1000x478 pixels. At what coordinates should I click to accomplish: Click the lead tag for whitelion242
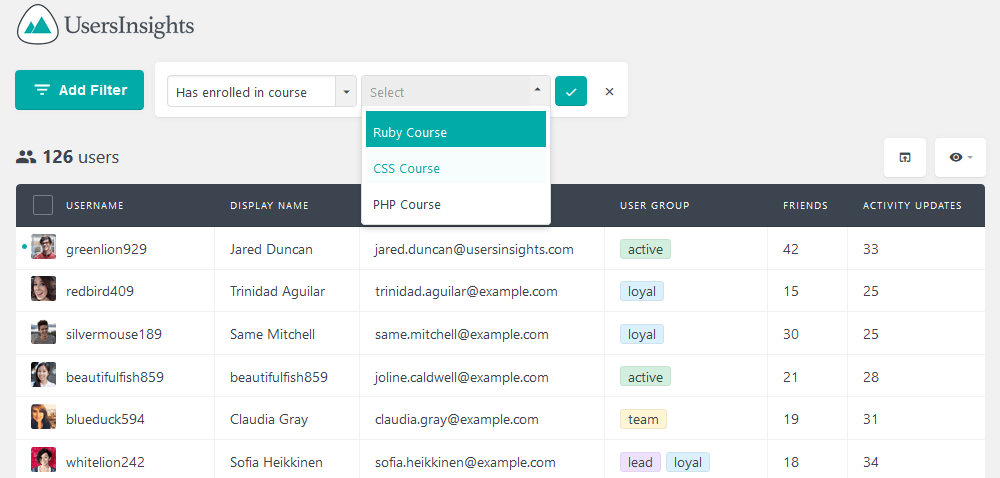tap(640, 462)
